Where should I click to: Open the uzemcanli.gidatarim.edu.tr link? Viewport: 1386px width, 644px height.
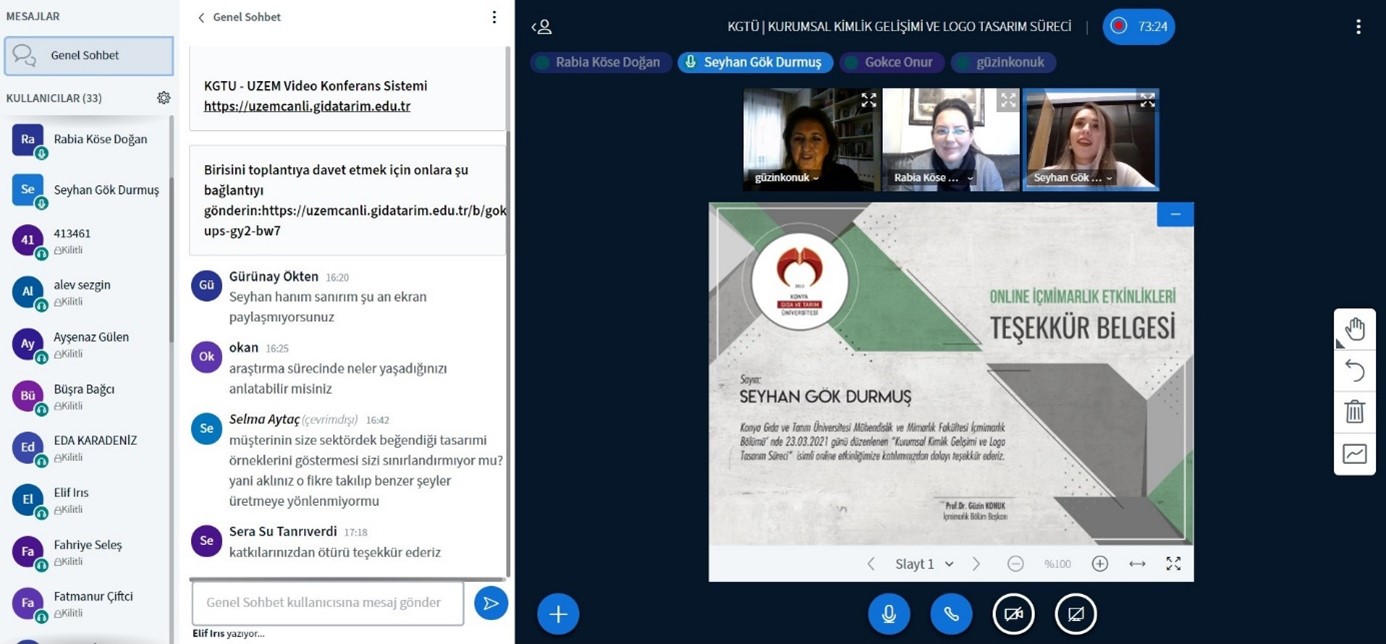point(307,106)
